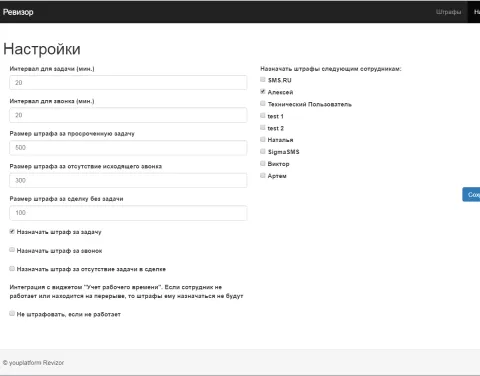Open the partially visible active nav tab
The image size is (480, 376).
(x=474, y=12)
